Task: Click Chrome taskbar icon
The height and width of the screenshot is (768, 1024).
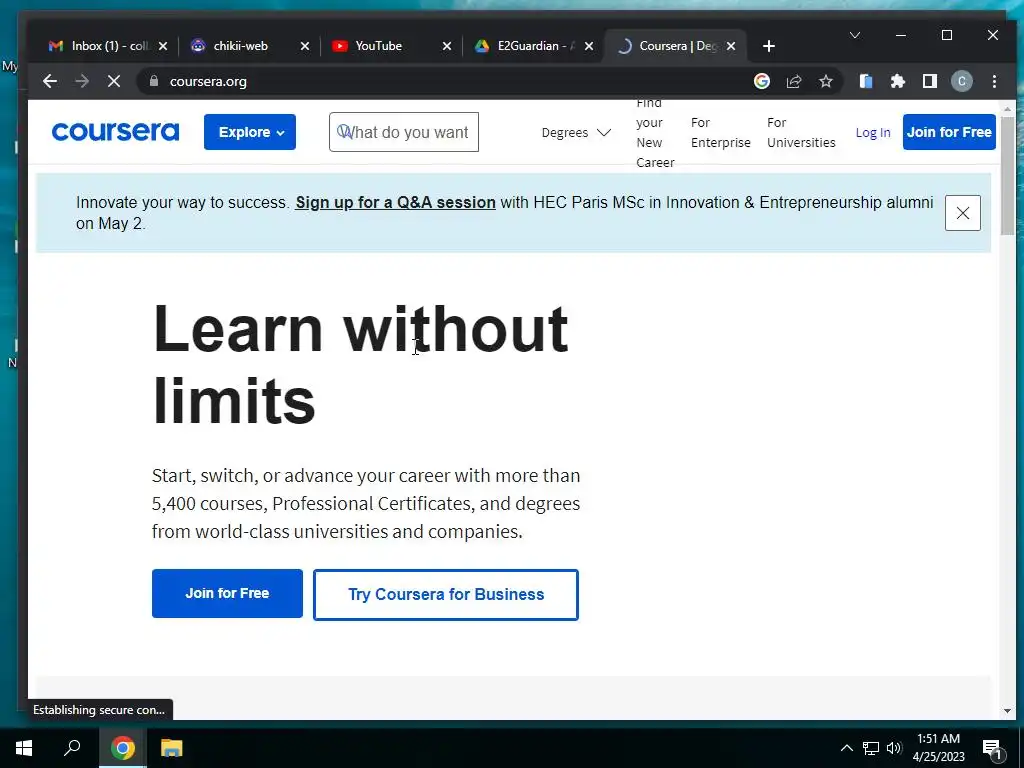Action: click(x=123, y=748)
